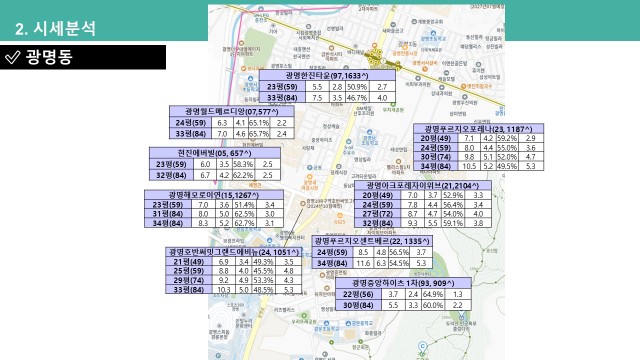The height and width of the screenshot is (360, 640).
Task: Select the 광명한진타운(97,1633^) table header
Action: (x=327, y=76)
